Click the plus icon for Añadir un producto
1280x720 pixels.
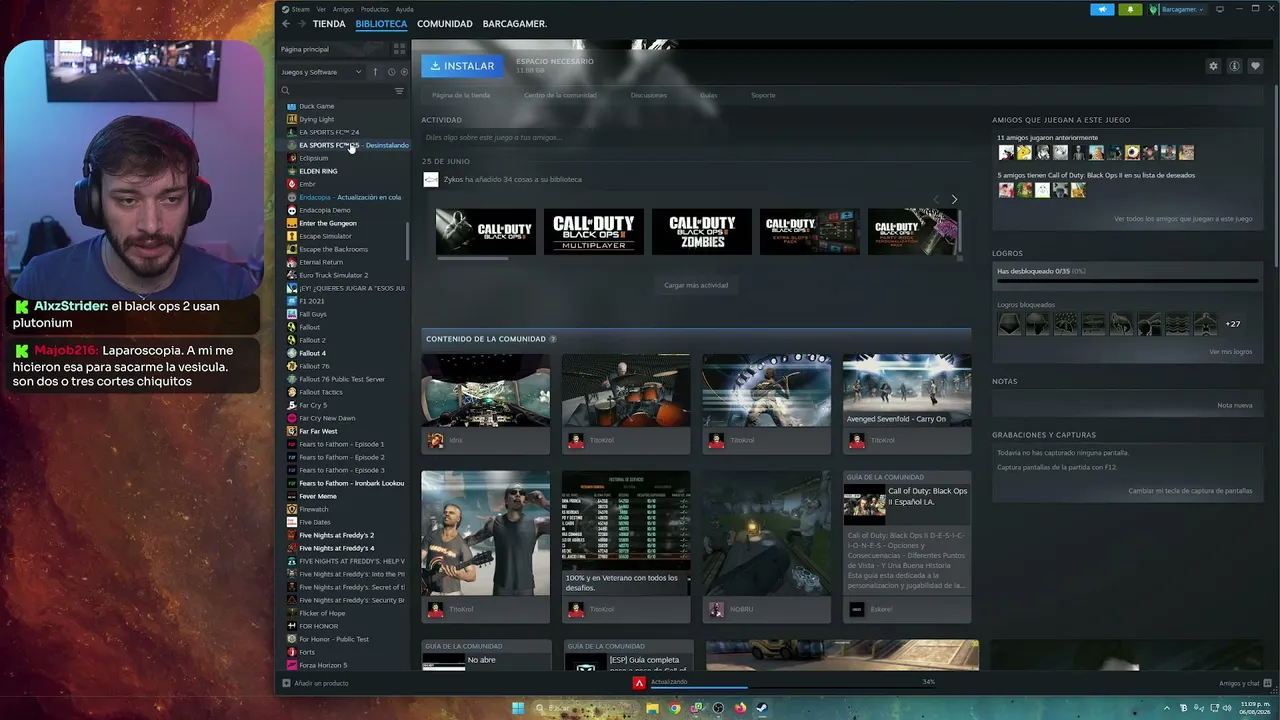286,683
